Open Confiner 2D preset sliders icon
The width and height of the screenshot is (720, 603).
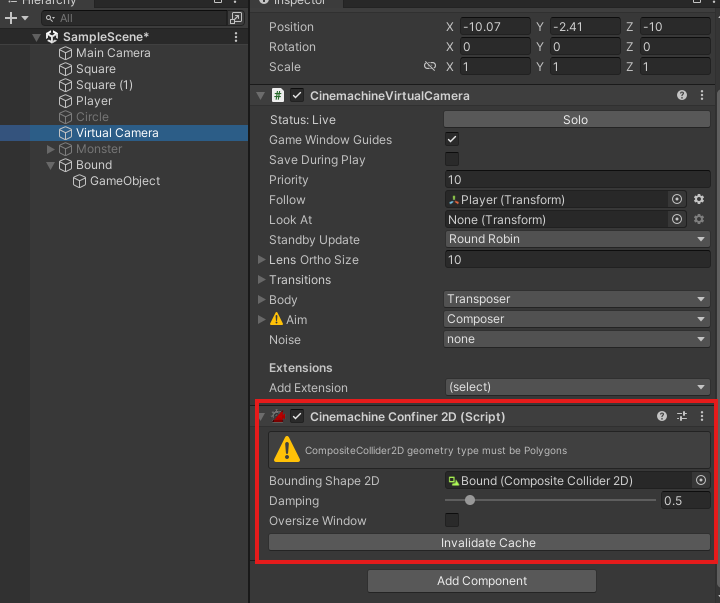pyautogui.click(x=682, y=416)
